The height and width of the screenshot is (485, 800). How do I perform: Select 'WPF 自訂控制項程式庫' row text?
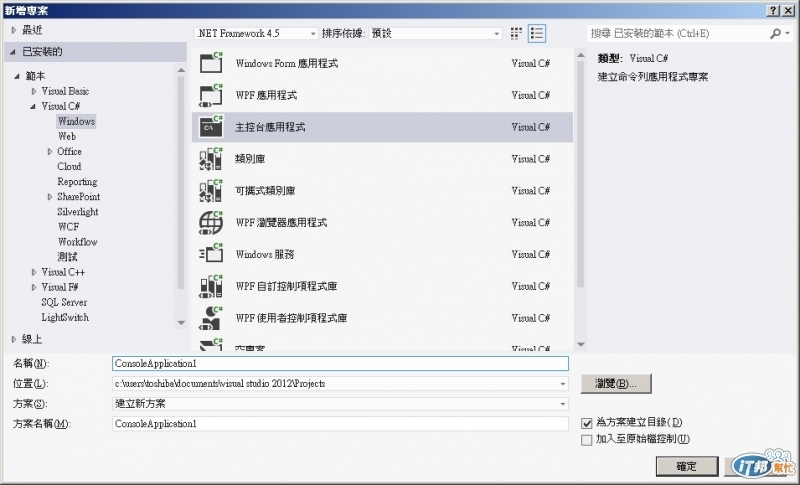(x=286, y=287)
